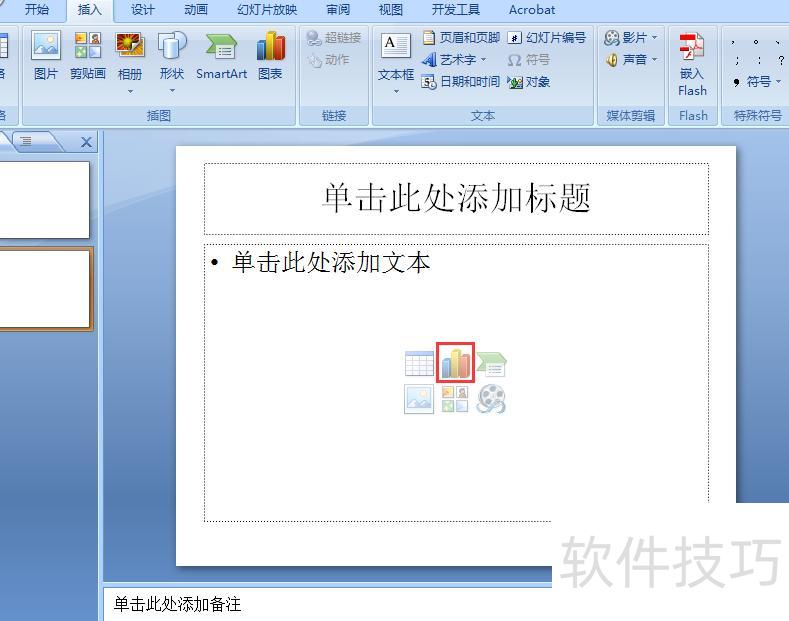Viewport: 789px width, 621px height.
Task: Click the notes area 单击此处添加备注
Action: click(177, 604)
